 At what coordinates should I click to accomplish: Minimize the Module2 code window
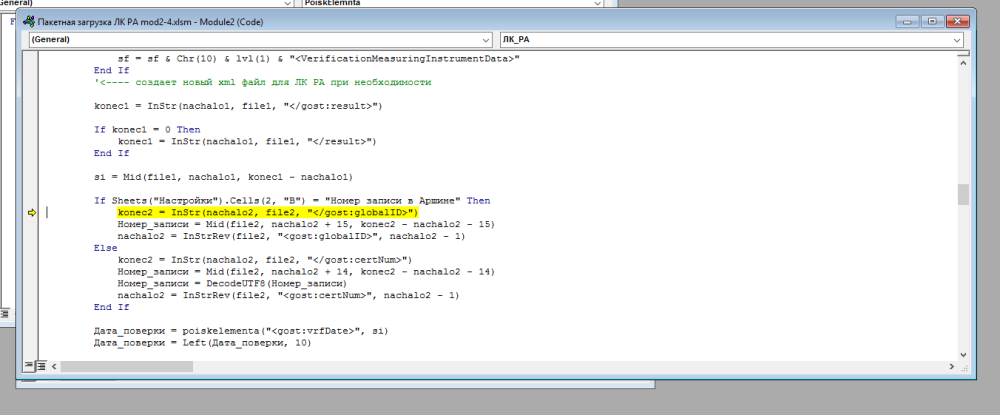tap(905, 20)
